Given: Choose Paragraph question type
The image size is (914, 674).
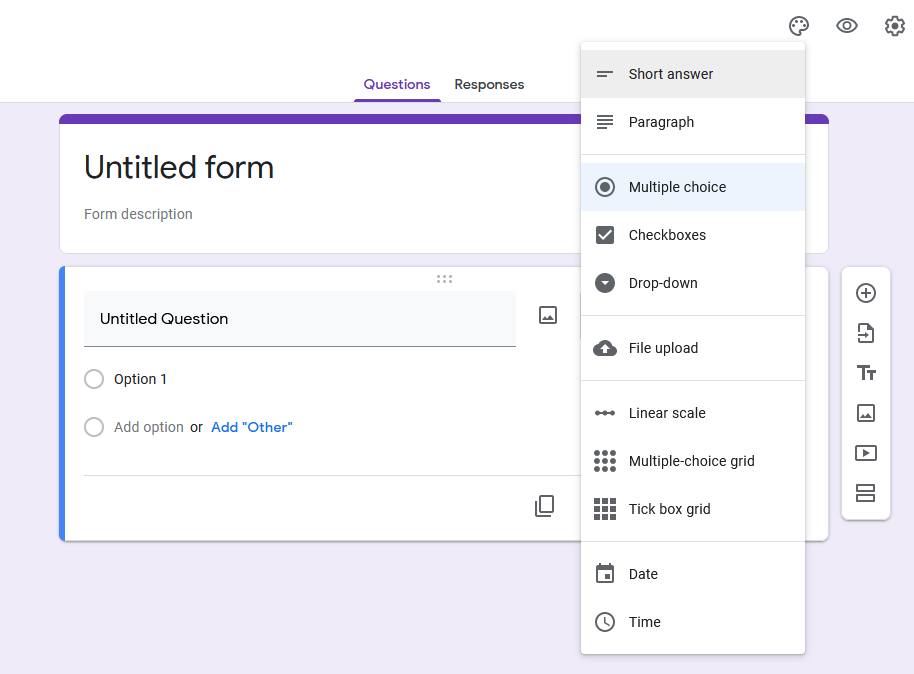Looking at the screenshot, I should (693, 122).
